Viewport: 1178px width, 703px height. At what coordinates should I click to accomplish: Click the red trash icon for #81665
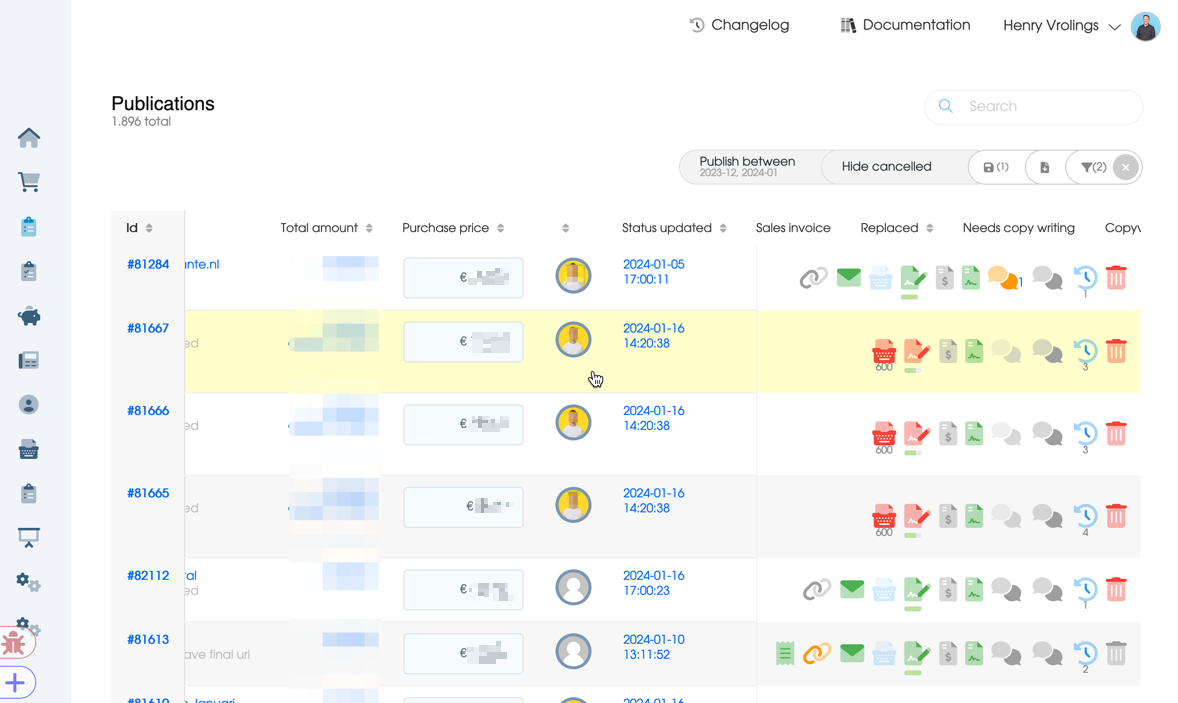pos(1116,515)
